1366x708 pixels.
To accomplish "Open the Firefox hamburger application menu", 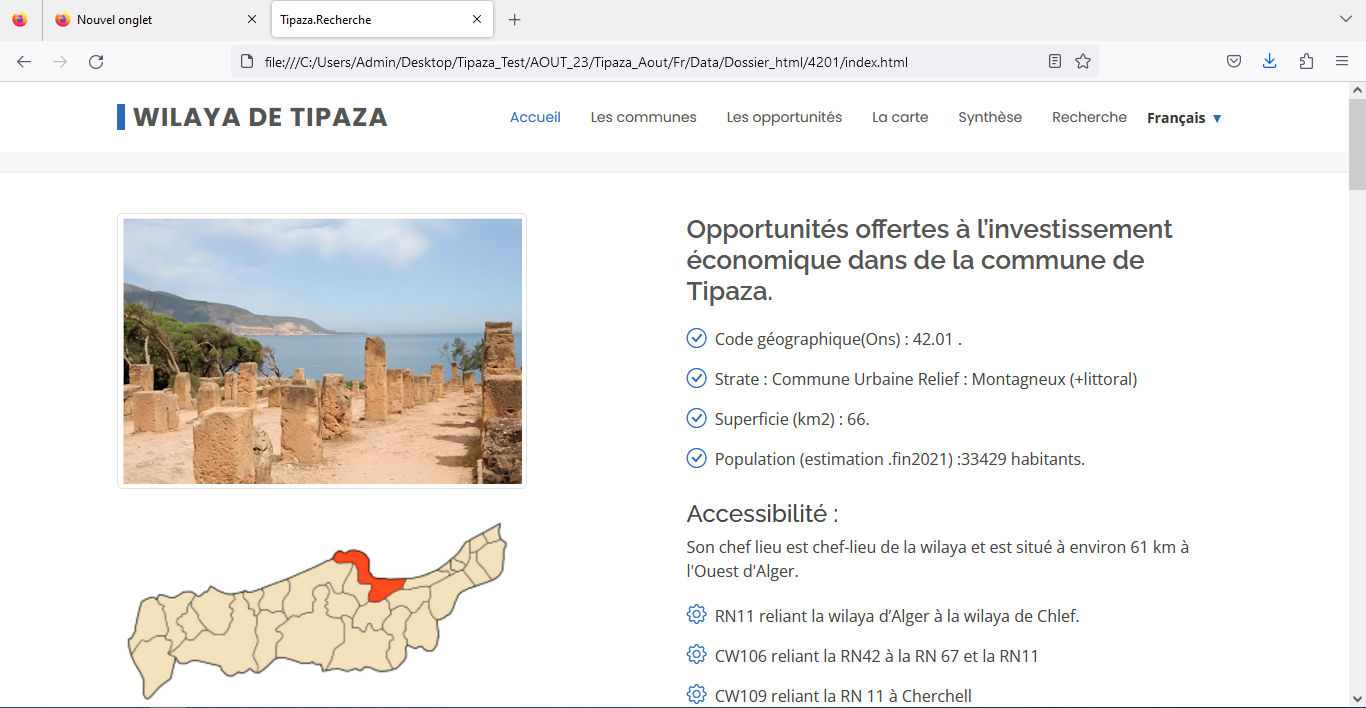I will [1342, 62].
